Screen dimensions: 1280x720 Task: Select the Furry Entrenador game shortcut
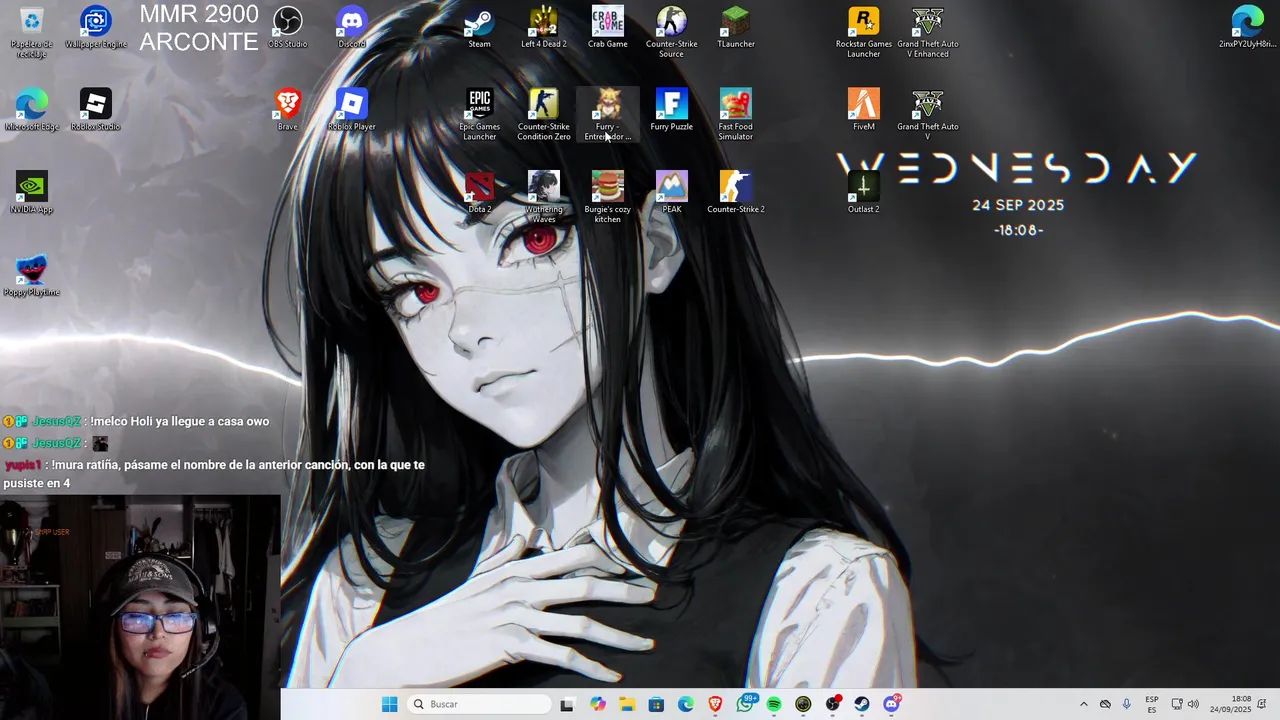[x=608, y=115]
